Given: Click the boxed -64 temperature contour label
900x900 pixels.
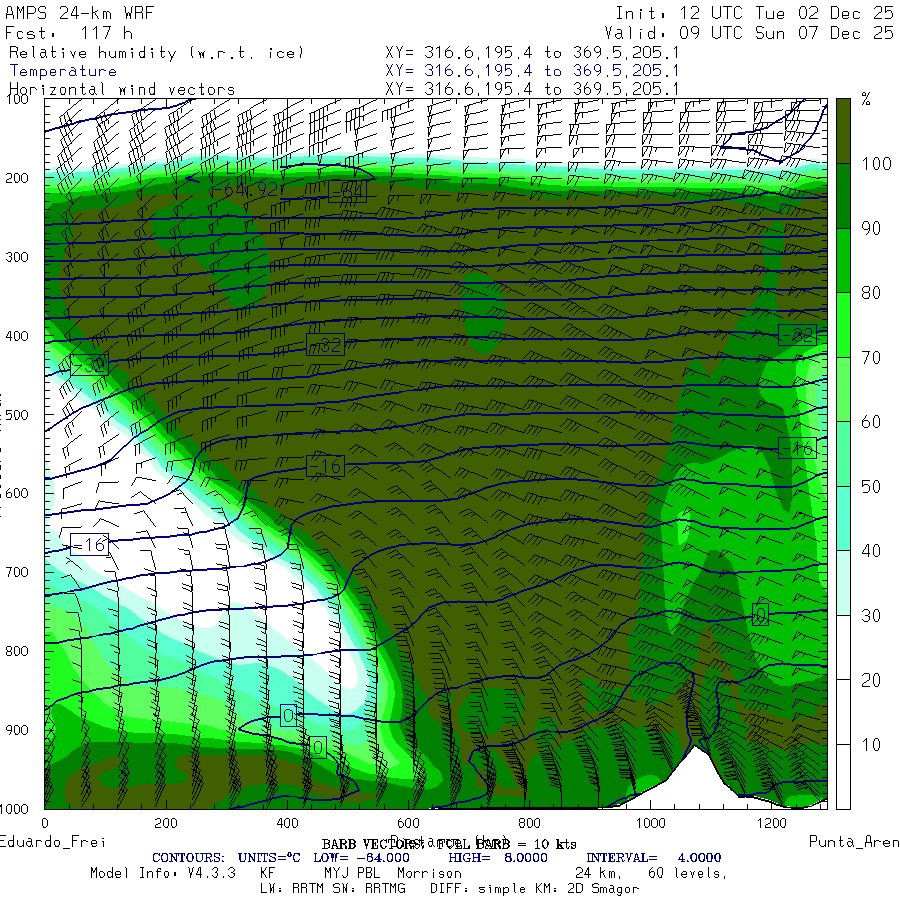Looking at the screenshot, I should pos(347,191).
